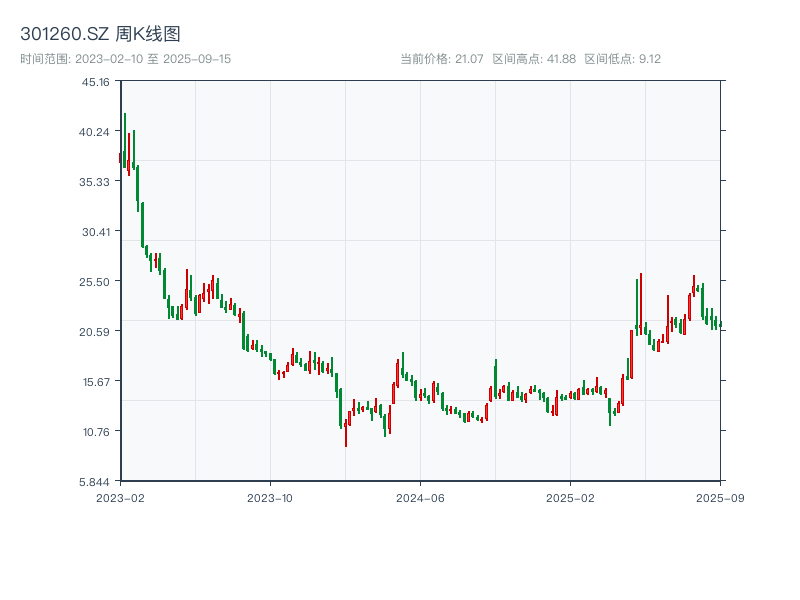Click x-axis label 2024-06
The image size is (800, 600).
(420, 498)
